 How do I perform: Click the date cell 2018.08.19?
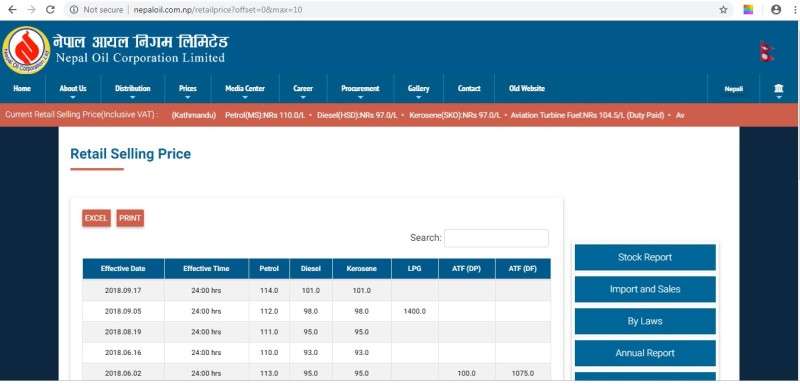tap(123, 332)
